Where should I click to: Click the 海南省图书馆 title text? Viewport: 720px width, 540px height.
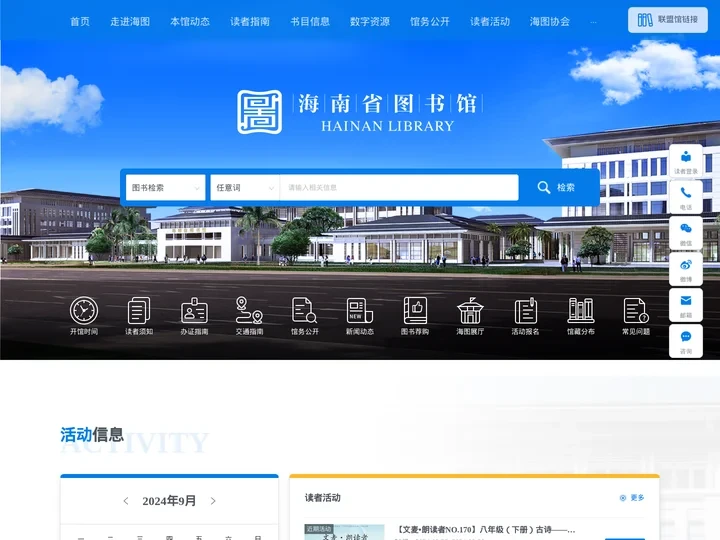(388, 104)
